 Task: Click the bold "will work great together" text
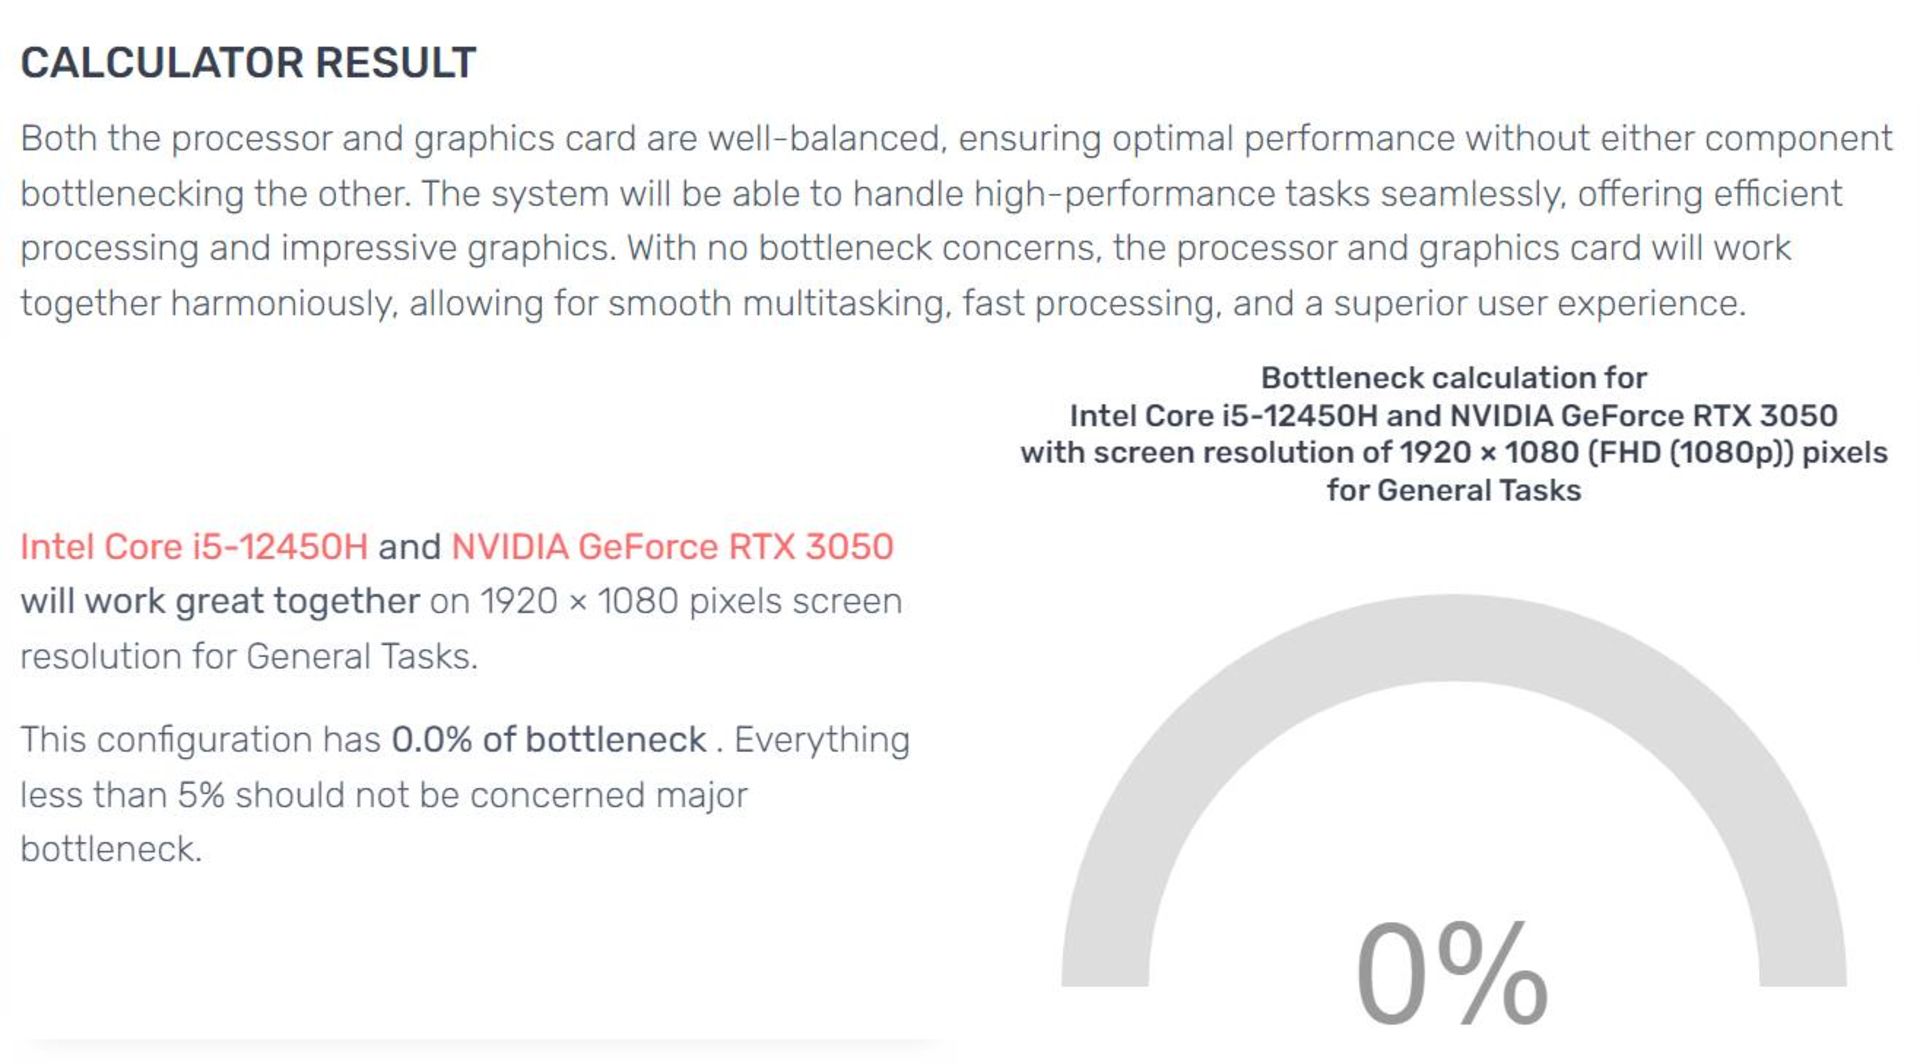coord(220,601)
